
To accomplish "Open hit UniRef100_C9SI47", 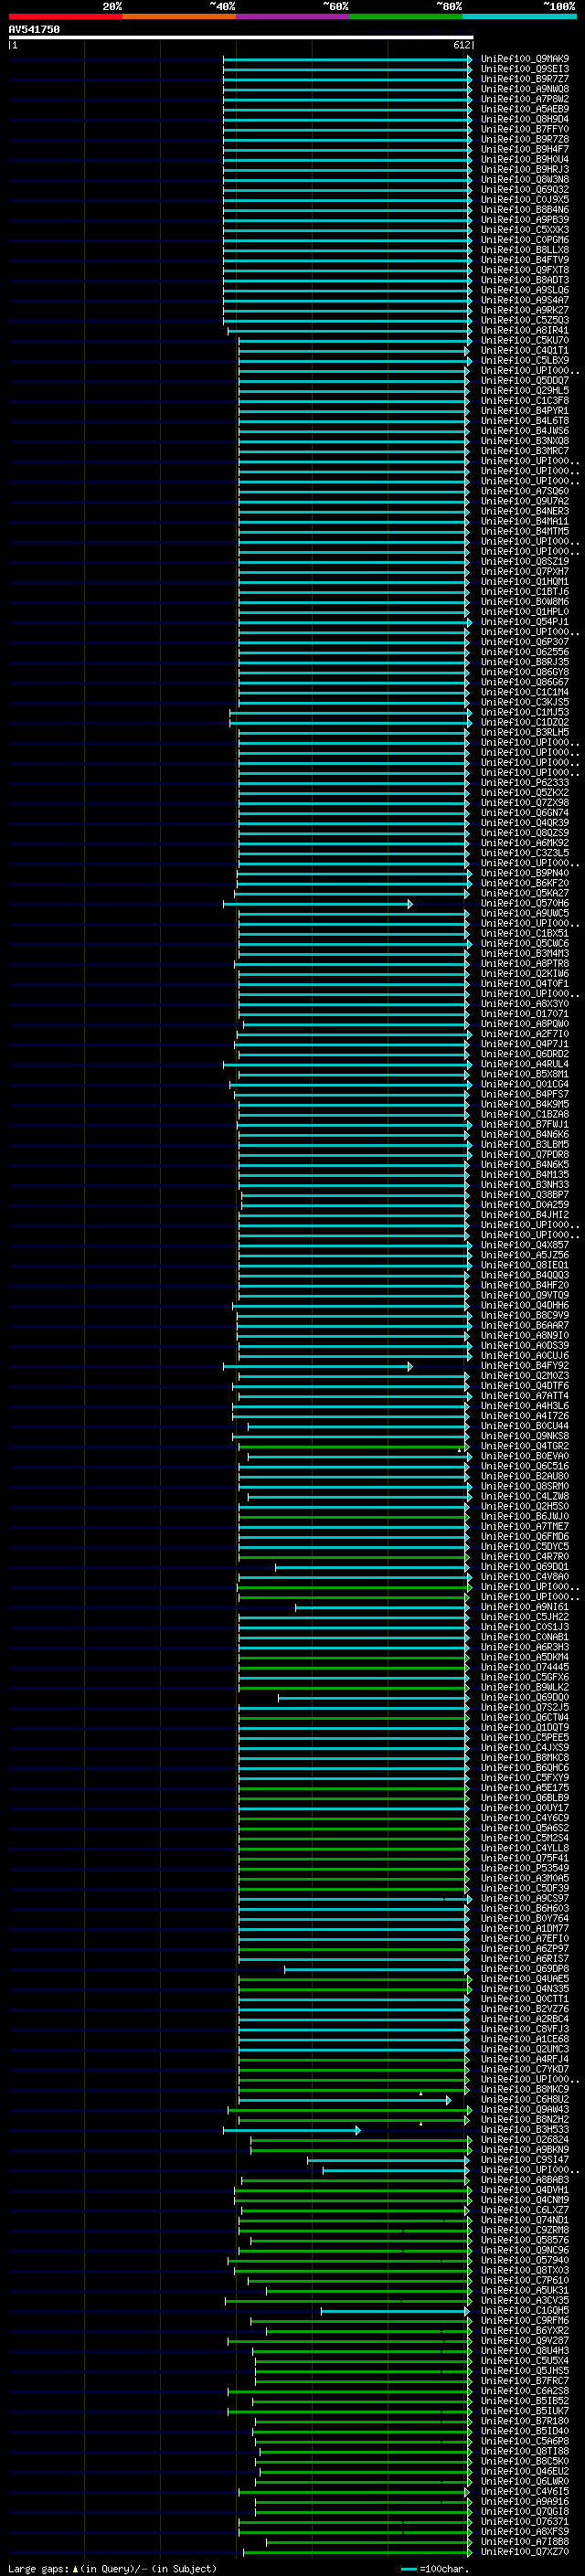I will pos(525,2159).
